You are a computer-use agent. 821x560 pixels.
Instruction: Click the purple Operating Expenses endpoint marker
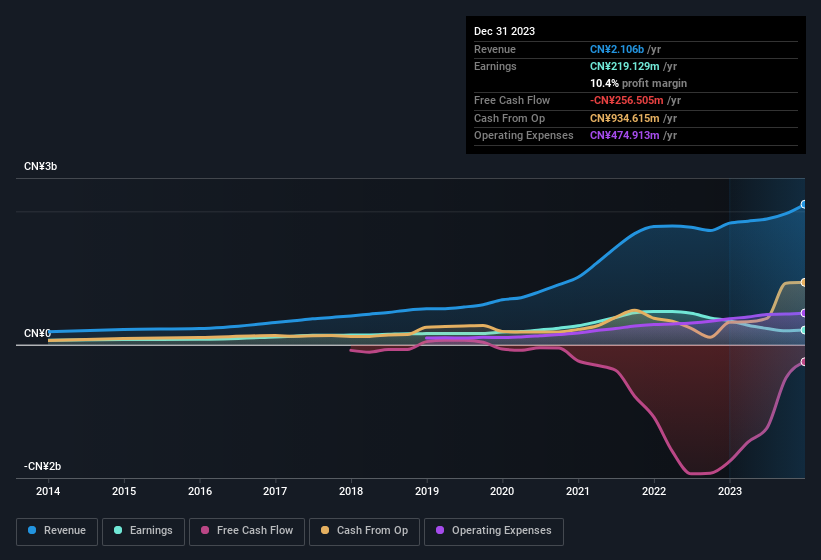tap(804, 313)
